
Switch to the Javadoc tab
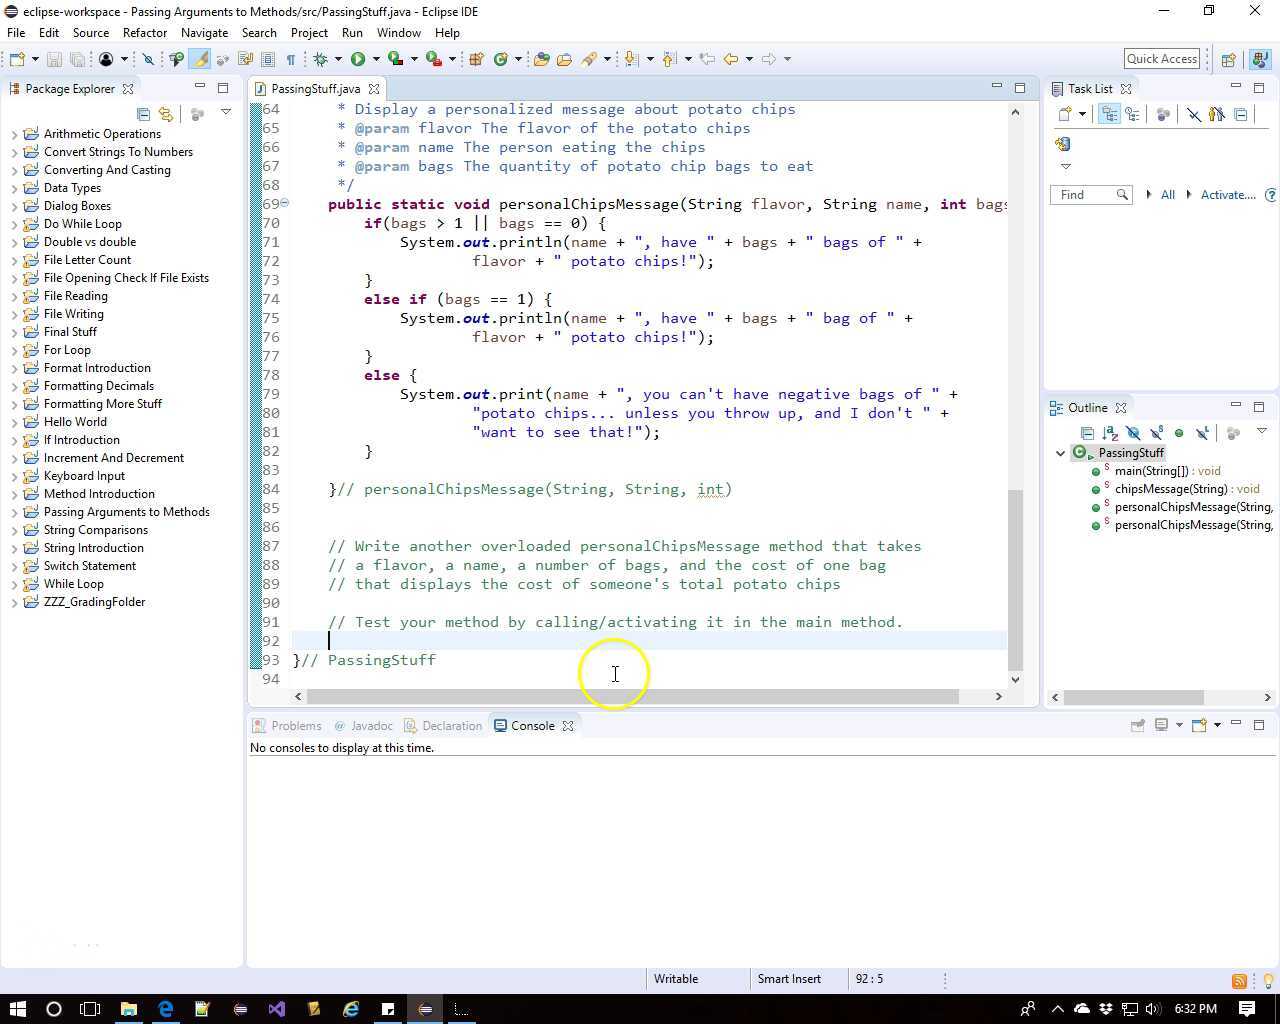pyautogui.click(x=372, y=725)
